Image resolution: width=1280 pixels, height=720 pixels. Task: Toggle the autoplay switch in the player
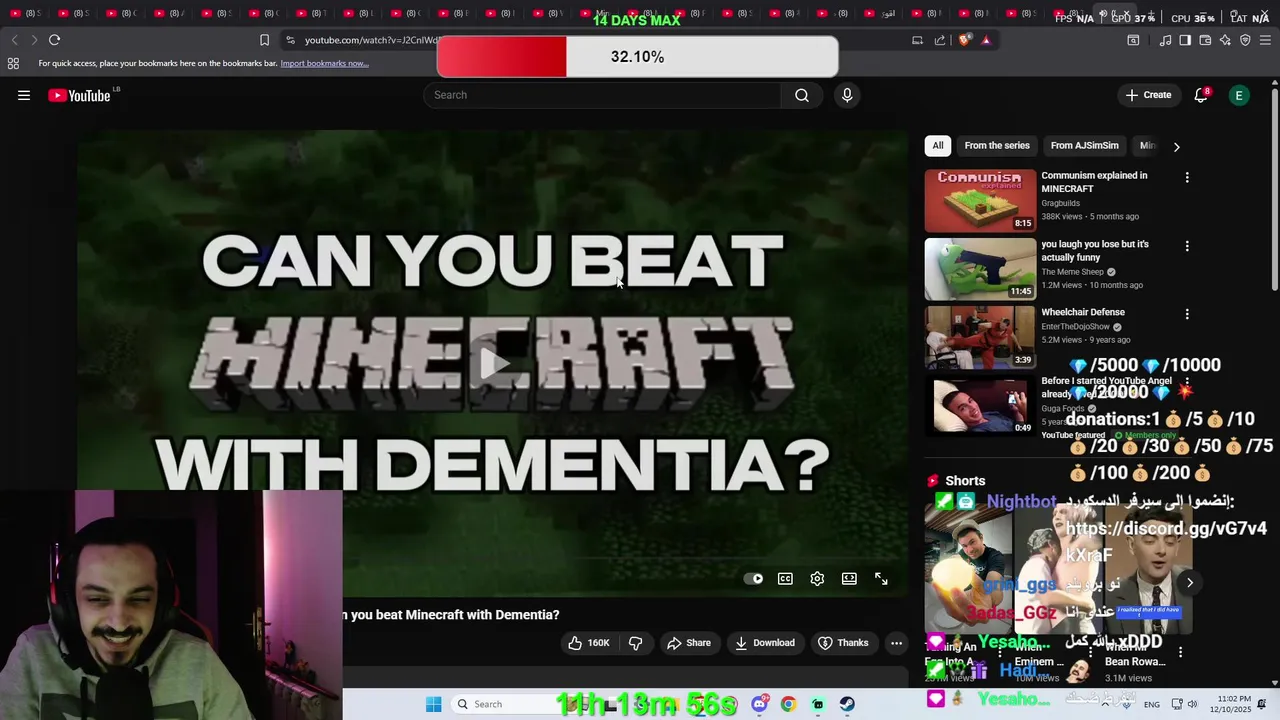[754, 578]
